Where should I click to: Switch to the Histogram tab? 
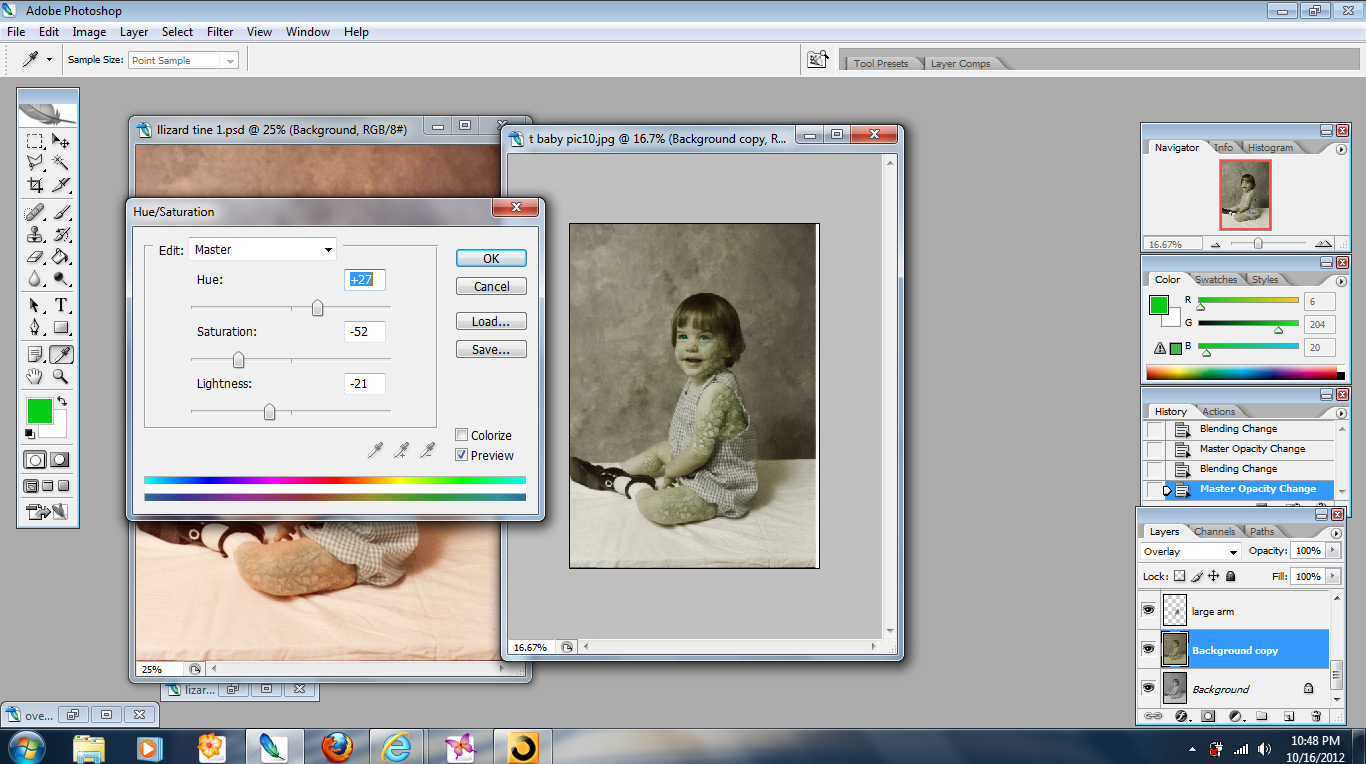(1270, 148)
